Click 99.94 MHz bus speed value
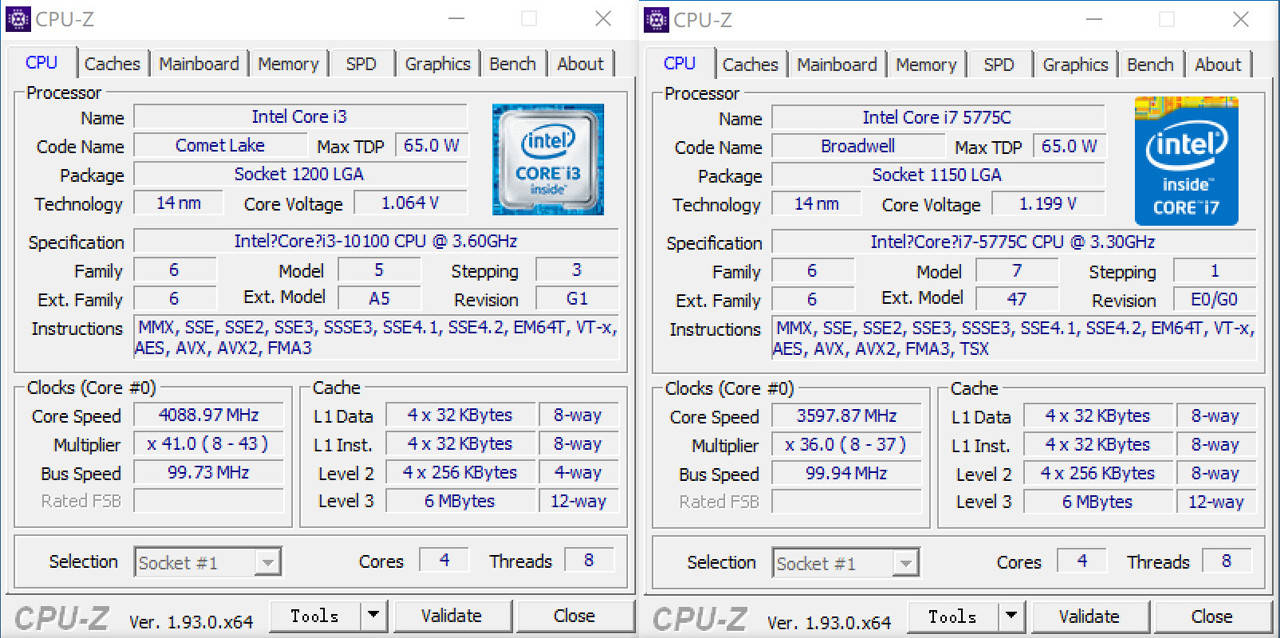The width and height of the screenshot is (1280, 638). pyautogui.click(x=846, y=474)
